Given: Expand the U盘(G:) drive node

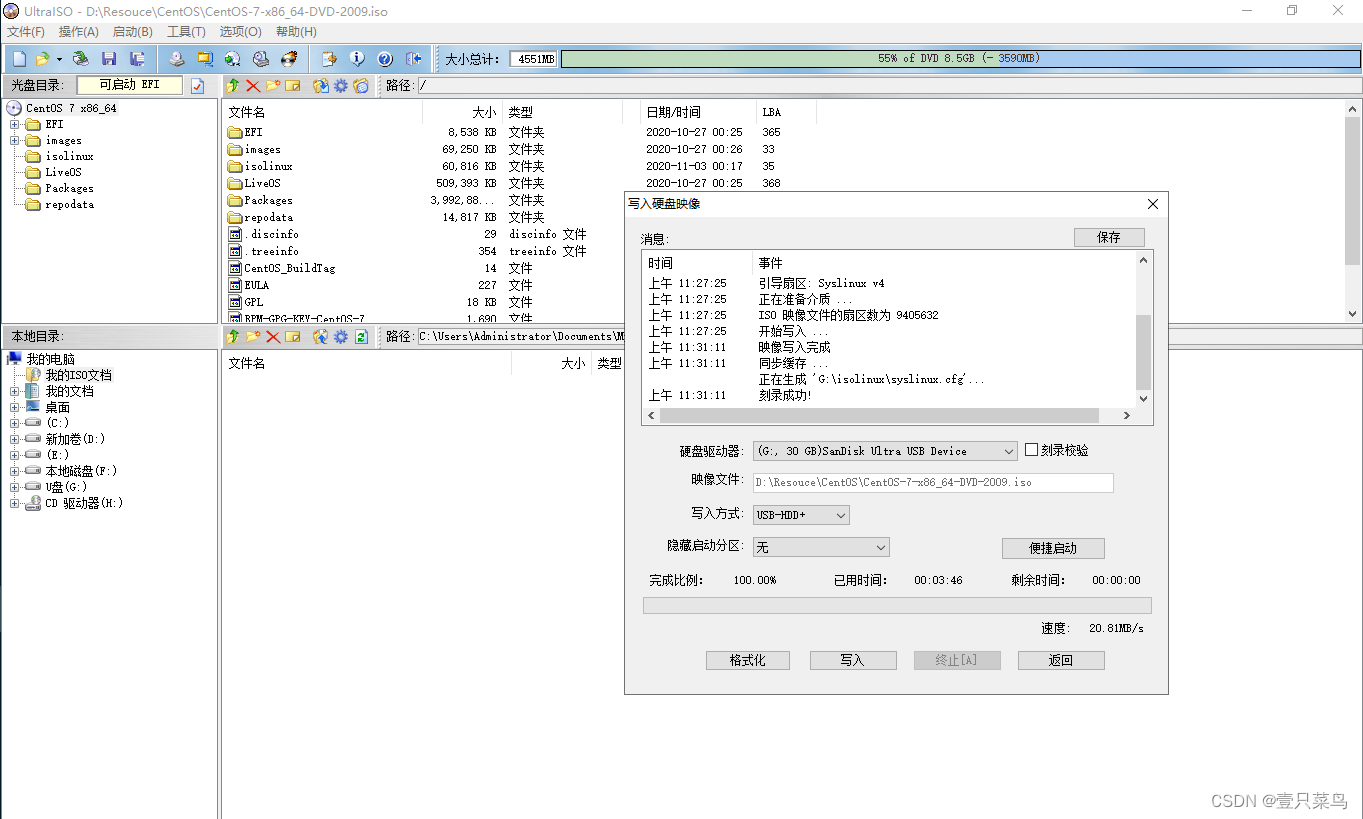Looking at the screenshot, I should [15, 488].
